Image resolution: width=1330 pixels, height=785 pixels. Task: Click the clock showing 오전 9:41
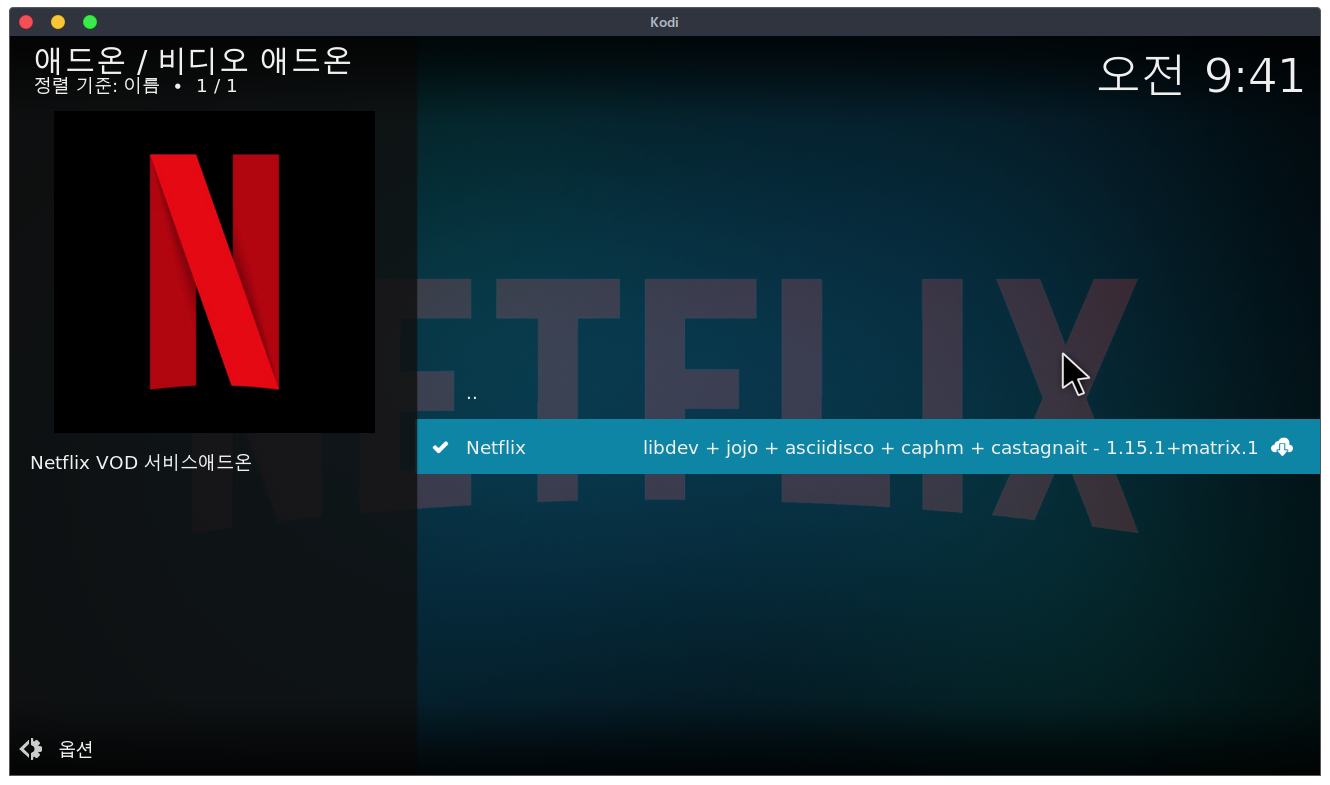coord(1201,75)
